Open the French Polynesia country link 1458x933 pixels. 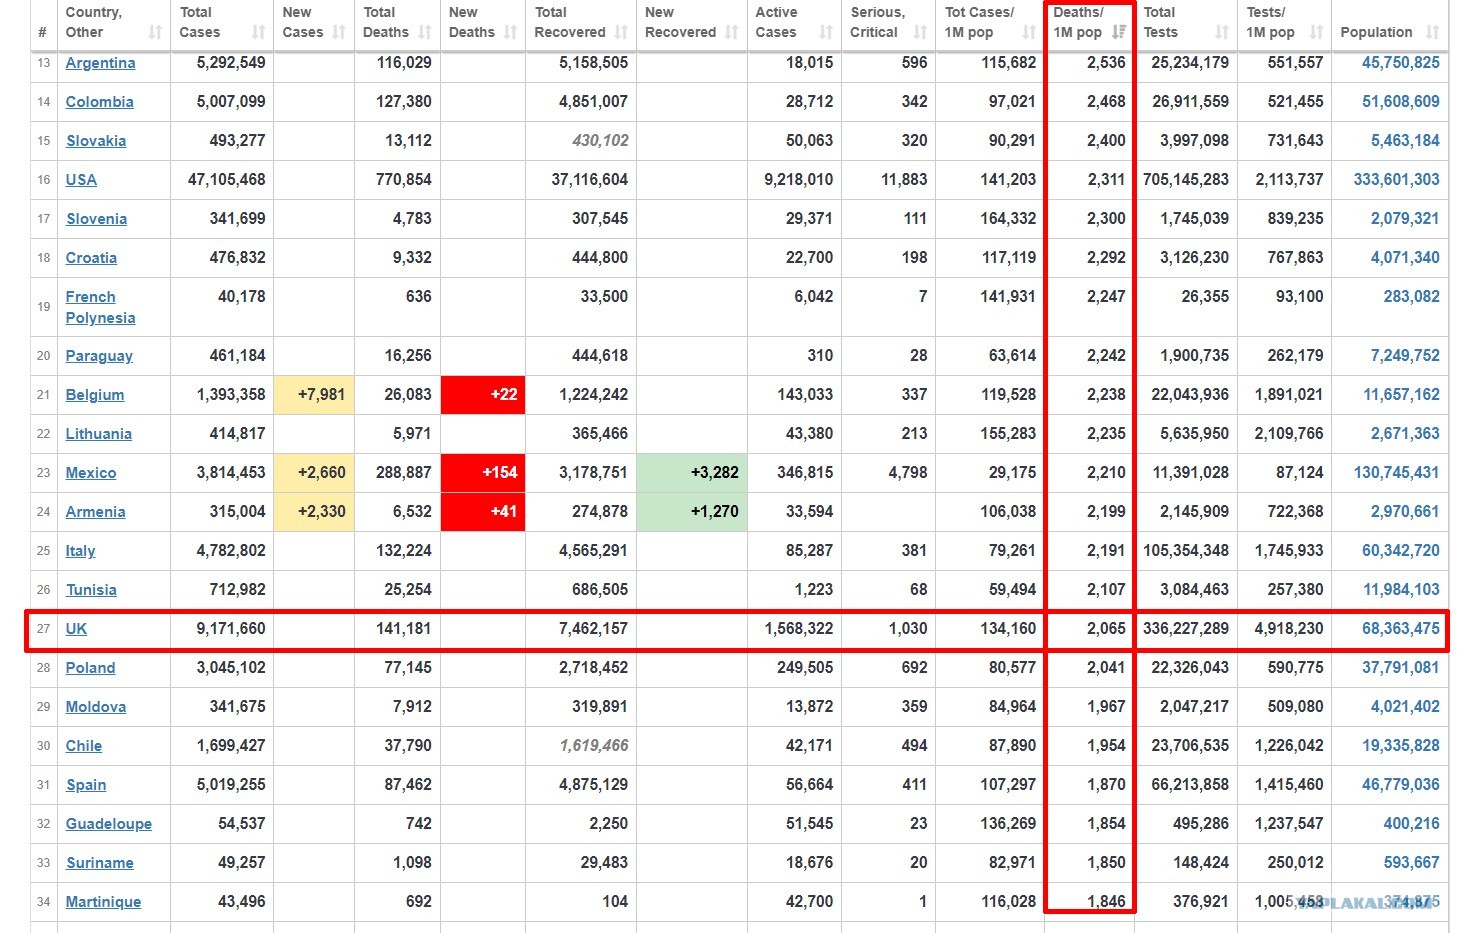coord(100,307)
